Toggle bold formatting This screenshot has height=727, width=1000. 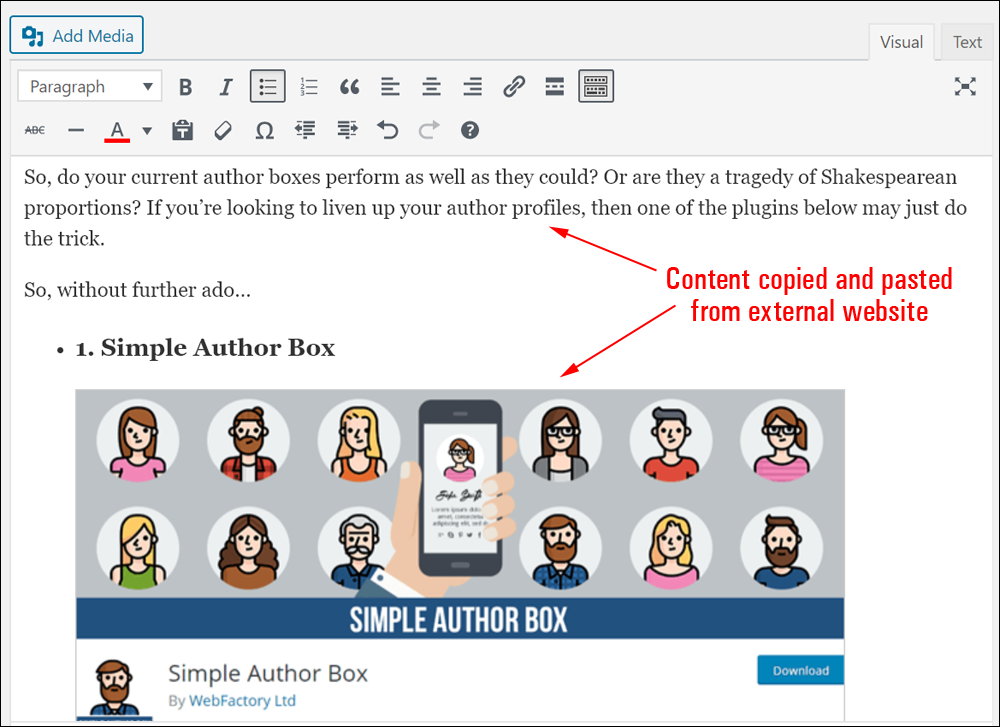pos(186,86)
